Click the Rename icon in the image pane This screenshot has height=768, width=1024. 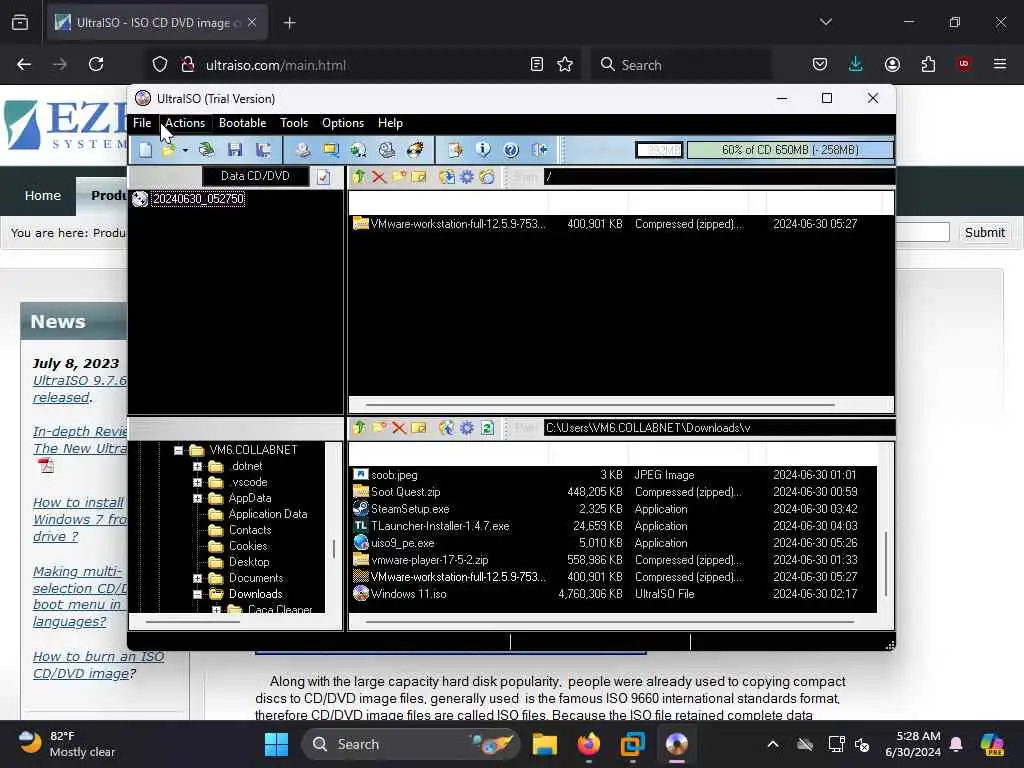[x=419, y=176]
